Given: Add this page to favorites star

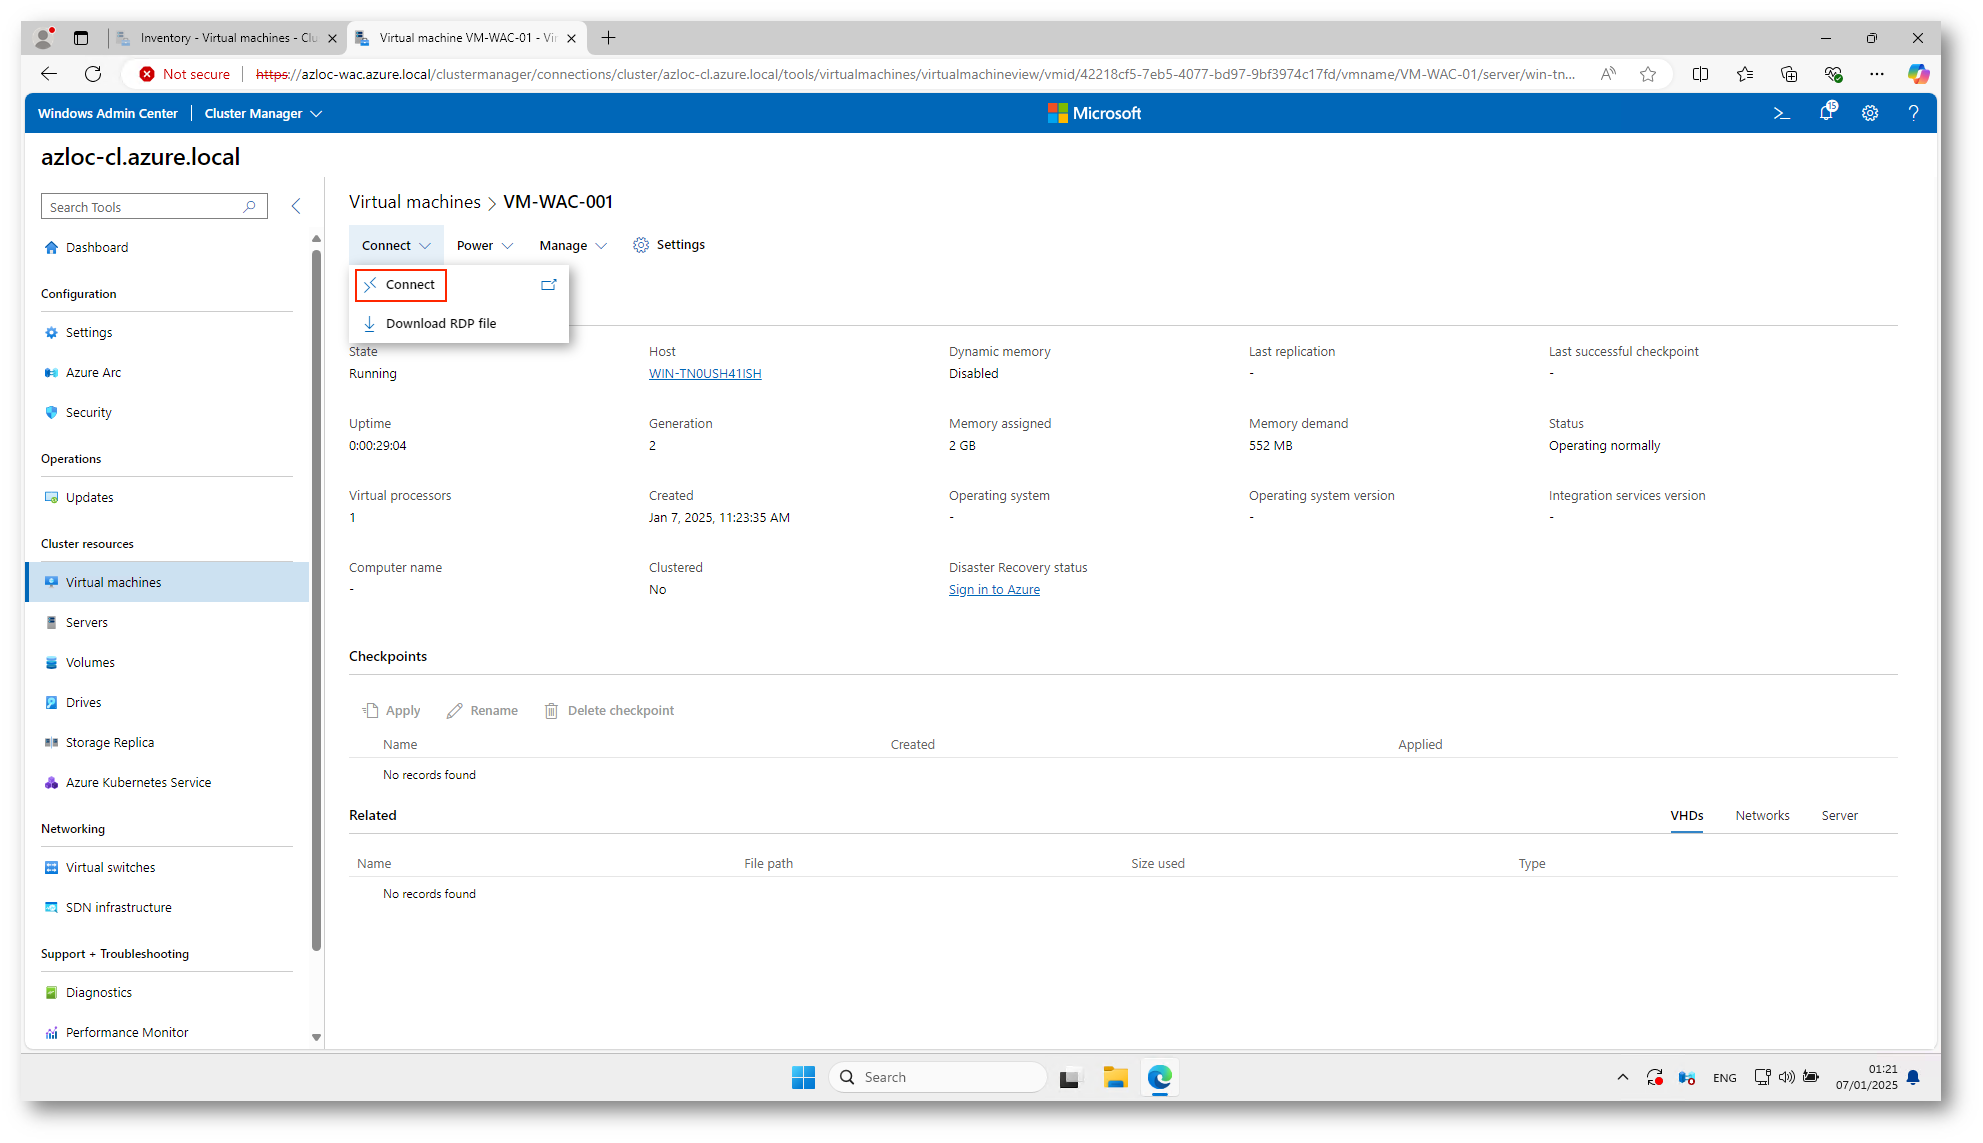Looking at the screenshot, I should click(1648, 74).
